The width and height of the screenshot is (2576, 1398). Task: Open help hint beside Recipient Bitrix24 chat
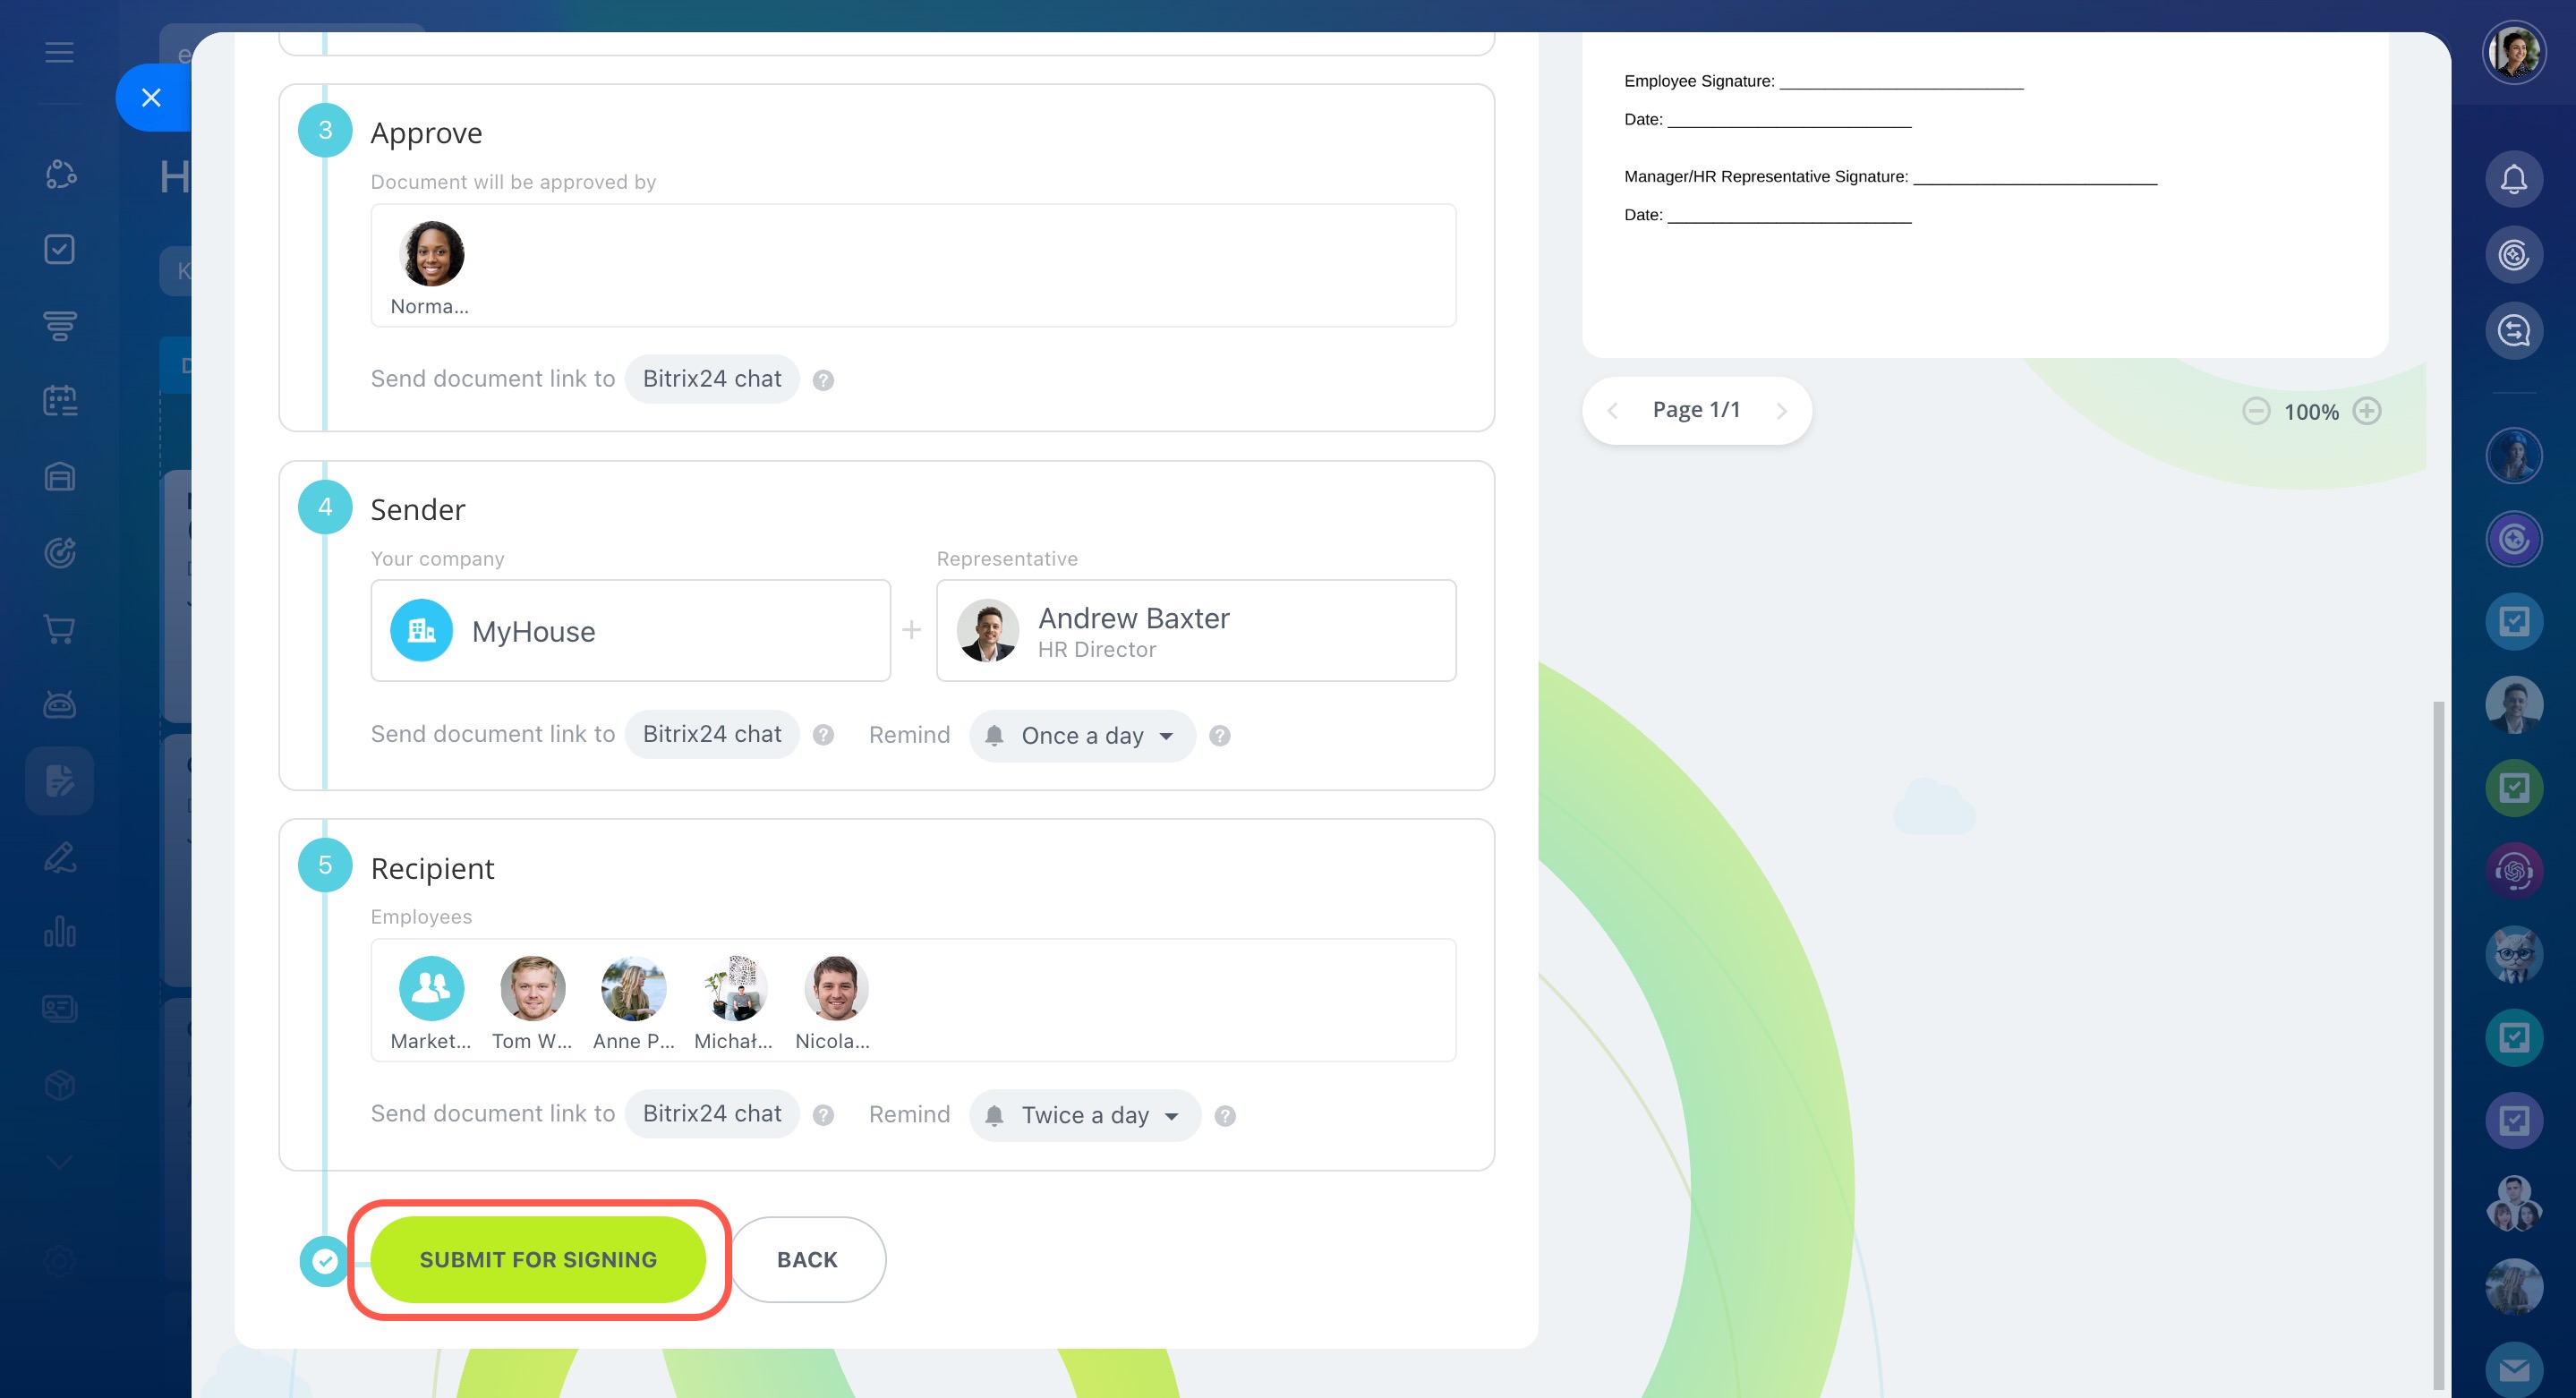pos(823,1115)
